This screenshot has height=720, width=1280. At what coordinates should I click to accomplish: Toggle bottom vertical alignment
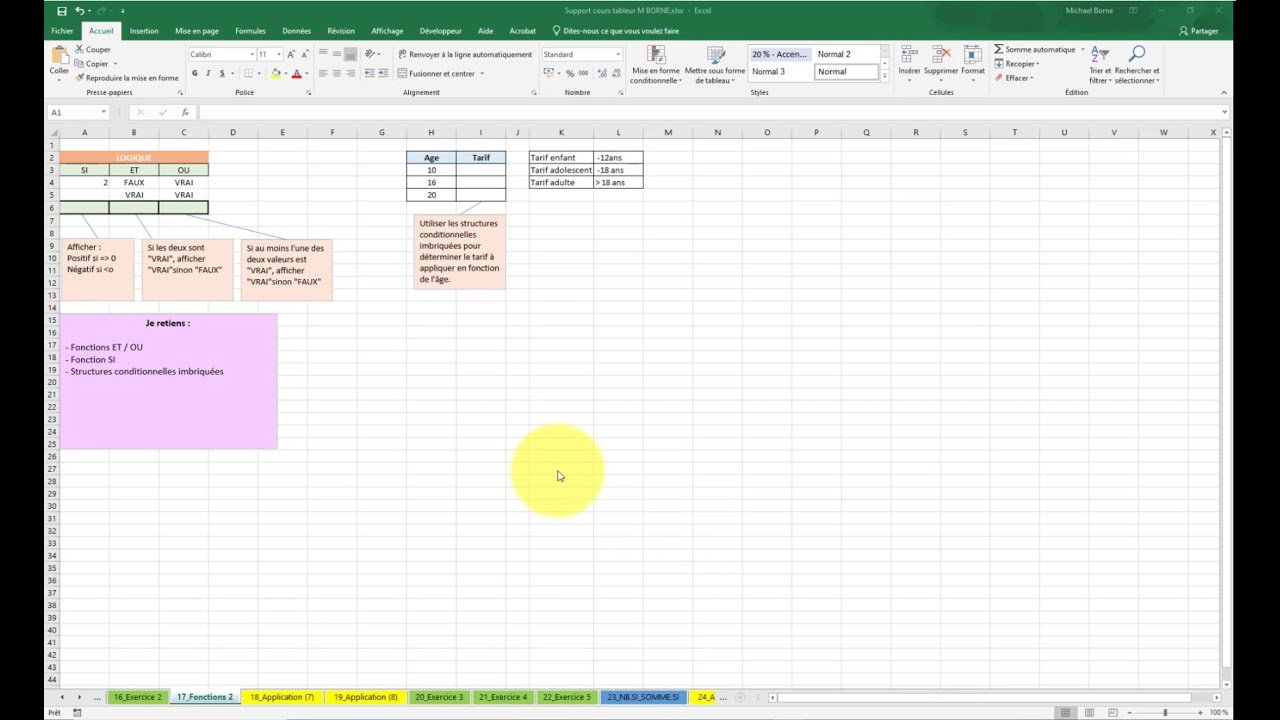coord(350,54)
